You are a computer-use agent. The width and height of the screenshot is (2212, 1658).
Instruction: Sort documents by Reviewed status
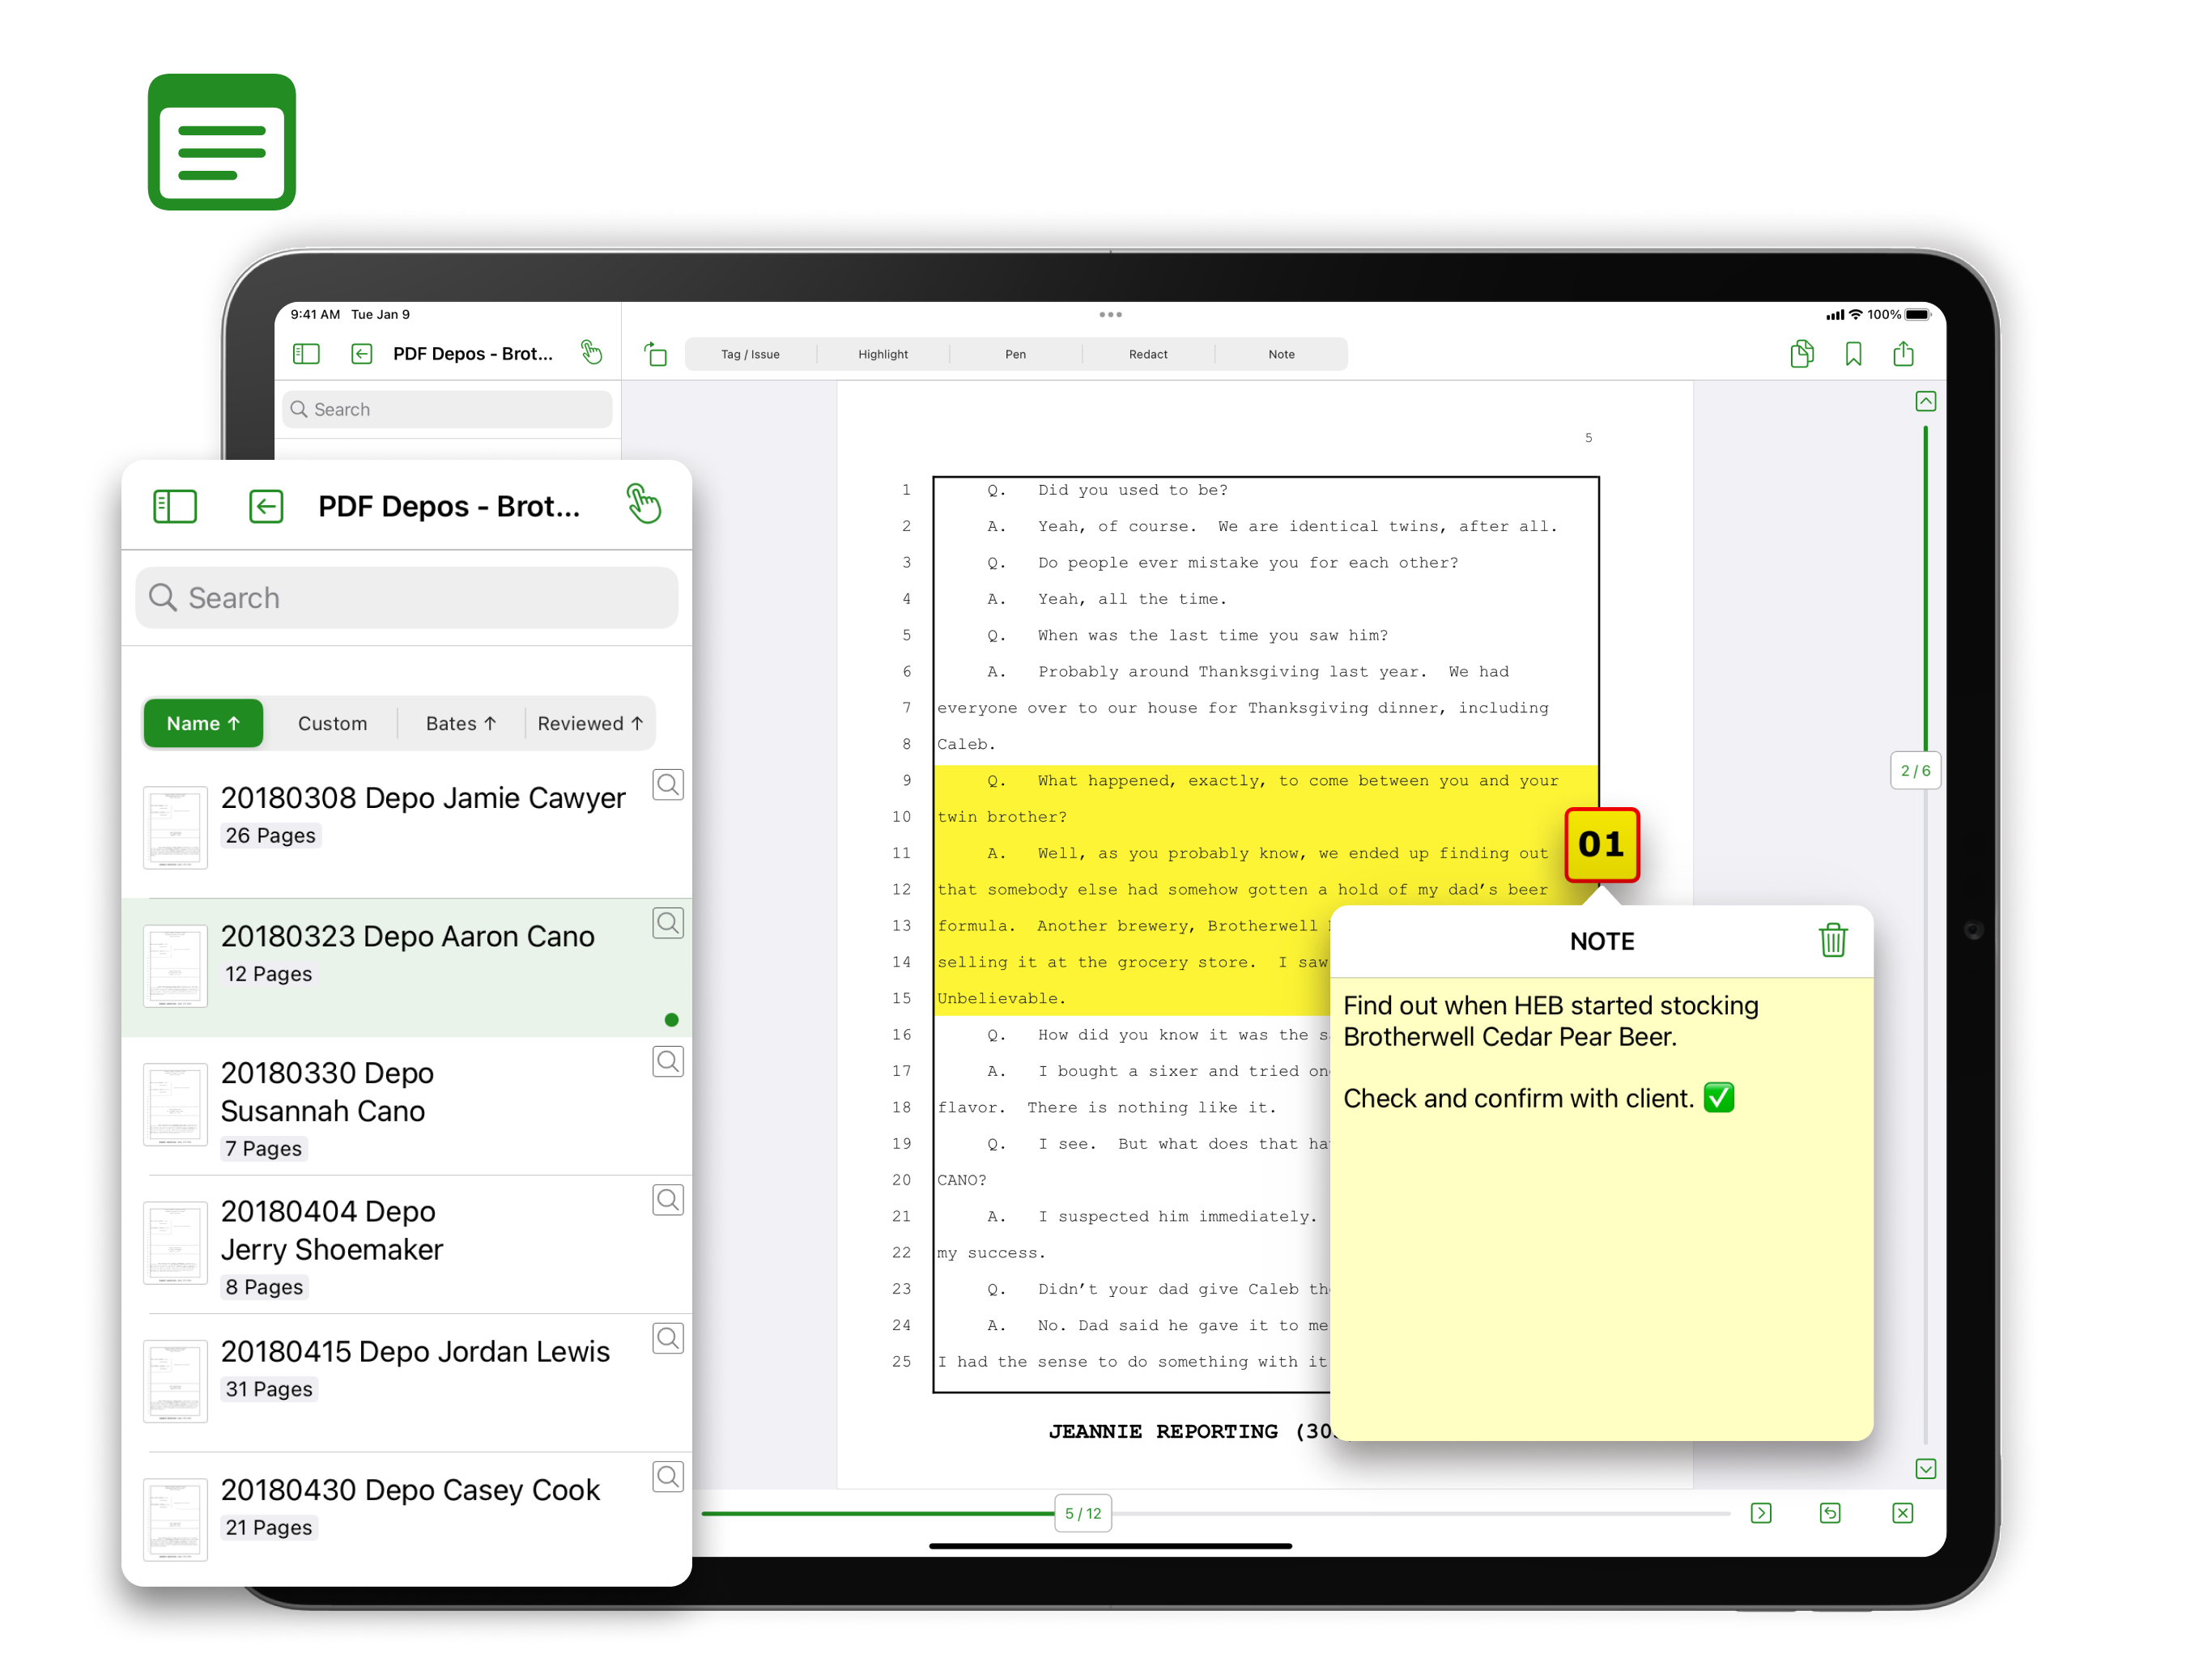[x=590, y=723]
